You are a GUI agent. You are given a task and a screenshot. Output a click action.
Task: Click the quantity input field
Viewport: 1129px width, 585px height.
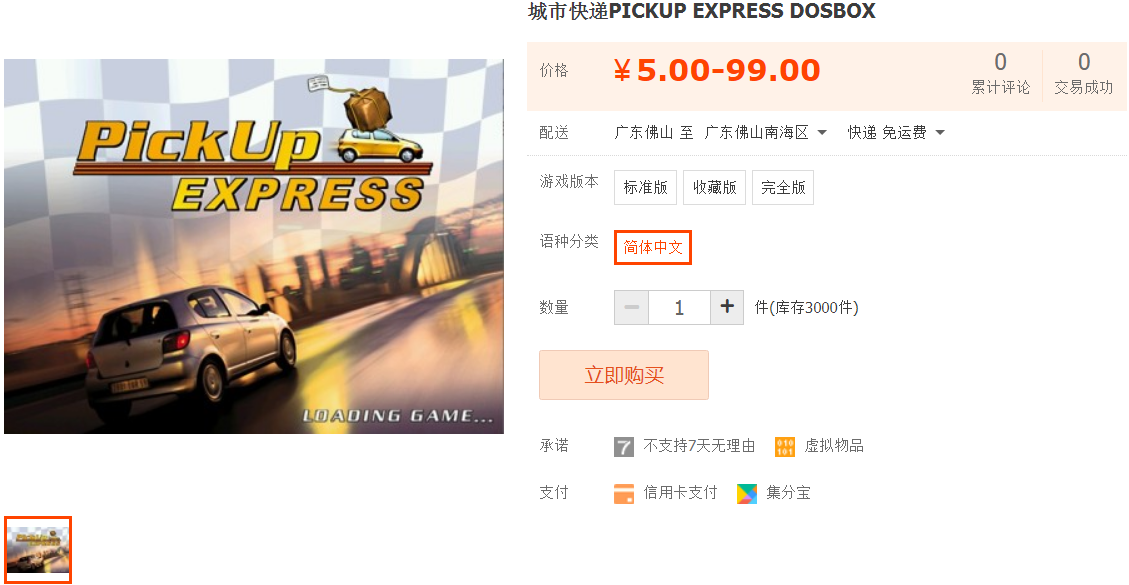tap(679, 308)
